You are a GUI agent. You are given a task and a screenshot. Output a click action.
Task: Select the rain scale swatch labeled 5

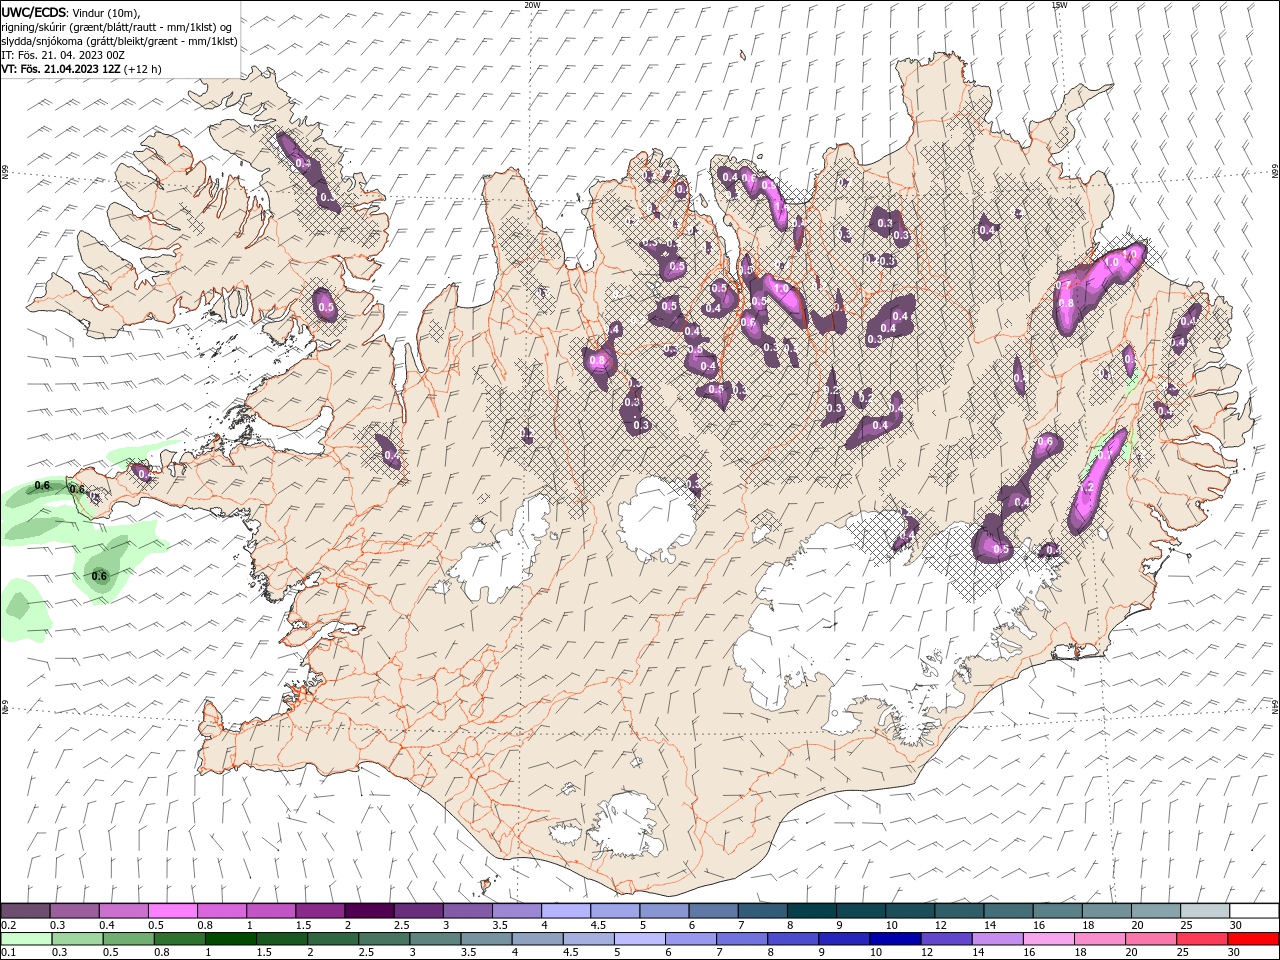coord(640,939)
